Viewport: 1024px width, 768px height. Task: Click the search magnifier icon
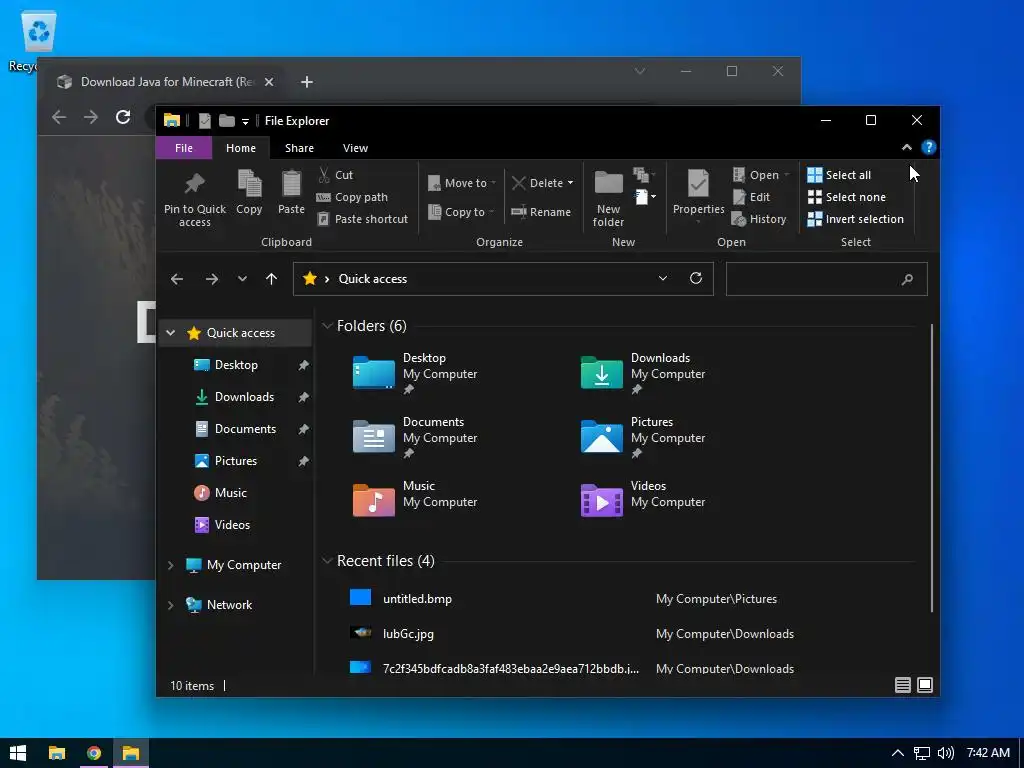pyautogui.click(x=907, y=280)
